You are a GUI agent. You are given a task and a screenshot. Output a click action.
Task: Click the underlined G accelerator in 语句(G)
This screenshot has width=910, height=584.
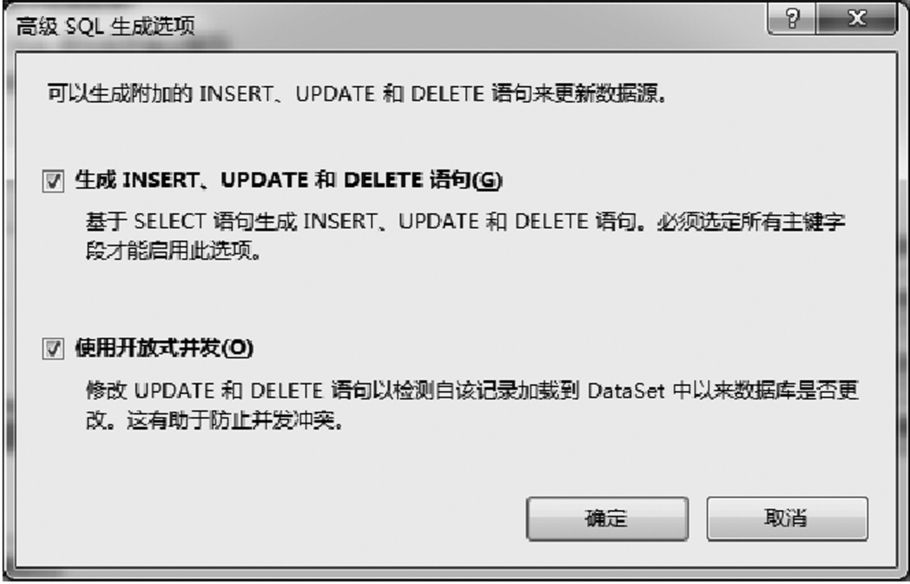pos(488,181)
